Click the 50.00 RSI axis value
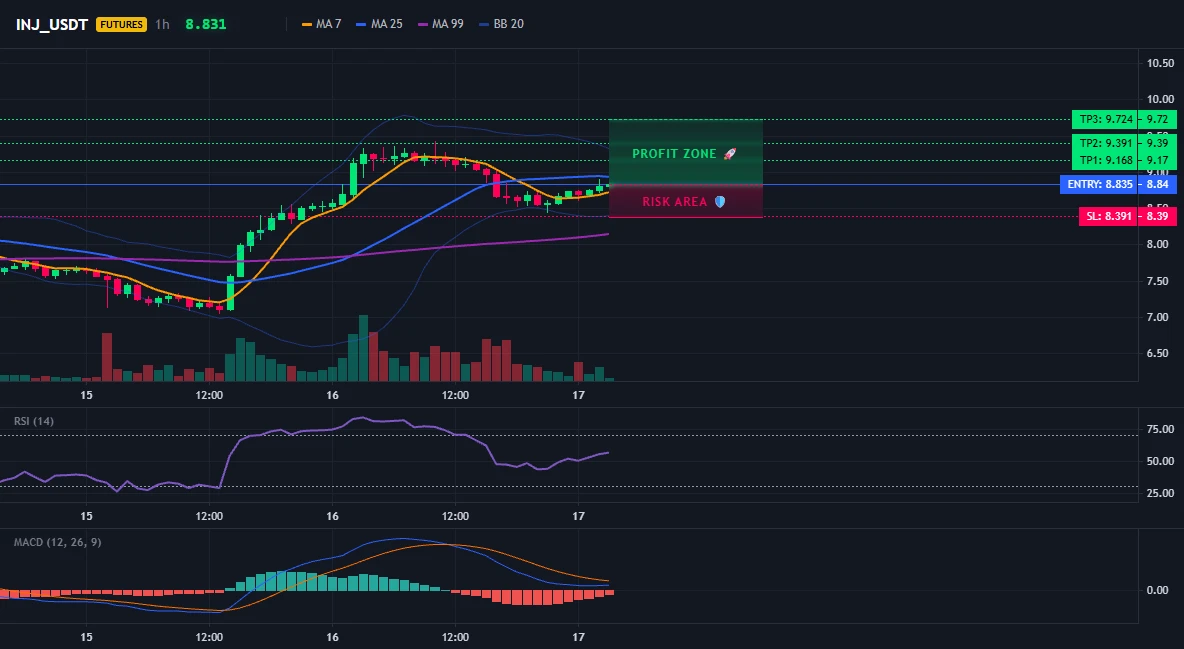This screenshot has width=1184, height=649. 1160,461
